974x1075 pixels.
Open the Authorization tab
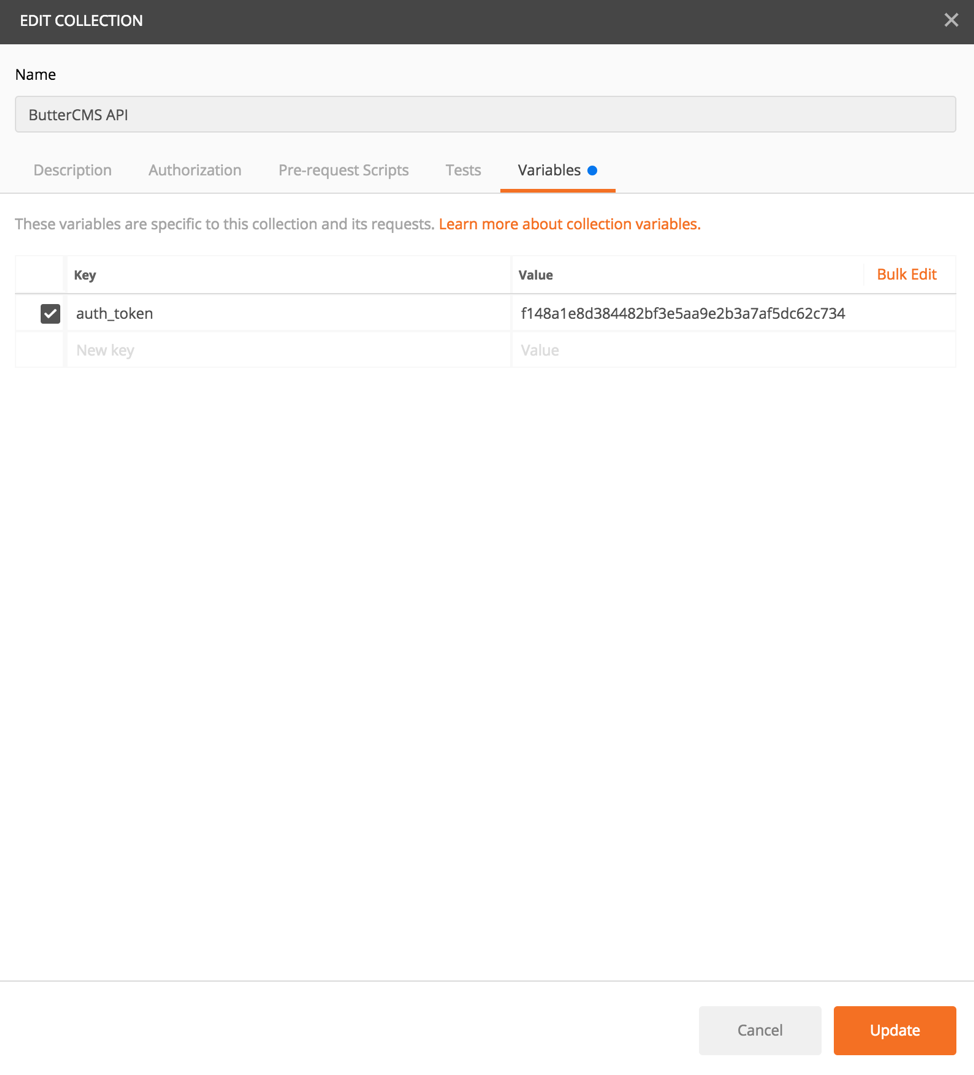click(x=195, y=170)
